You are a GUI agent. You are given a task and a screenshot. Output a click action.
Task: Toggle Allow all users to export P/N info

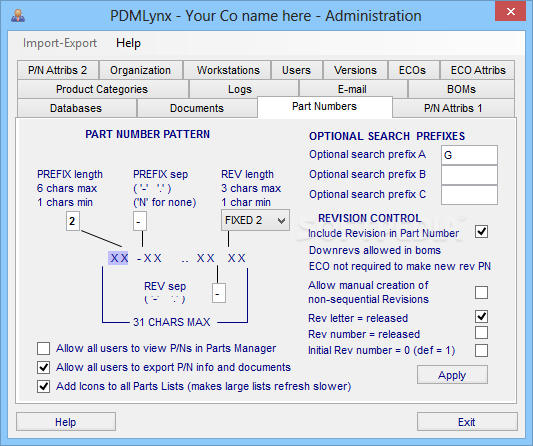pyautogui.click(x=44, y=367)
